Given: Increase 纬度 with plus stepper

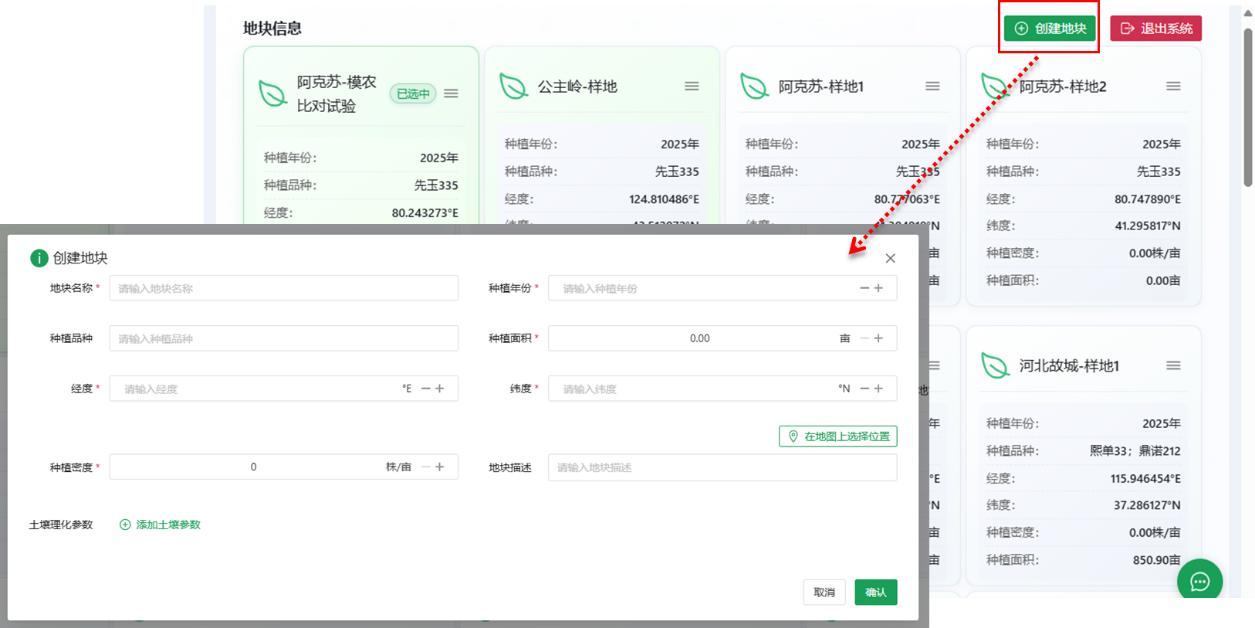Looking at the screenshot, I should 879,388.
